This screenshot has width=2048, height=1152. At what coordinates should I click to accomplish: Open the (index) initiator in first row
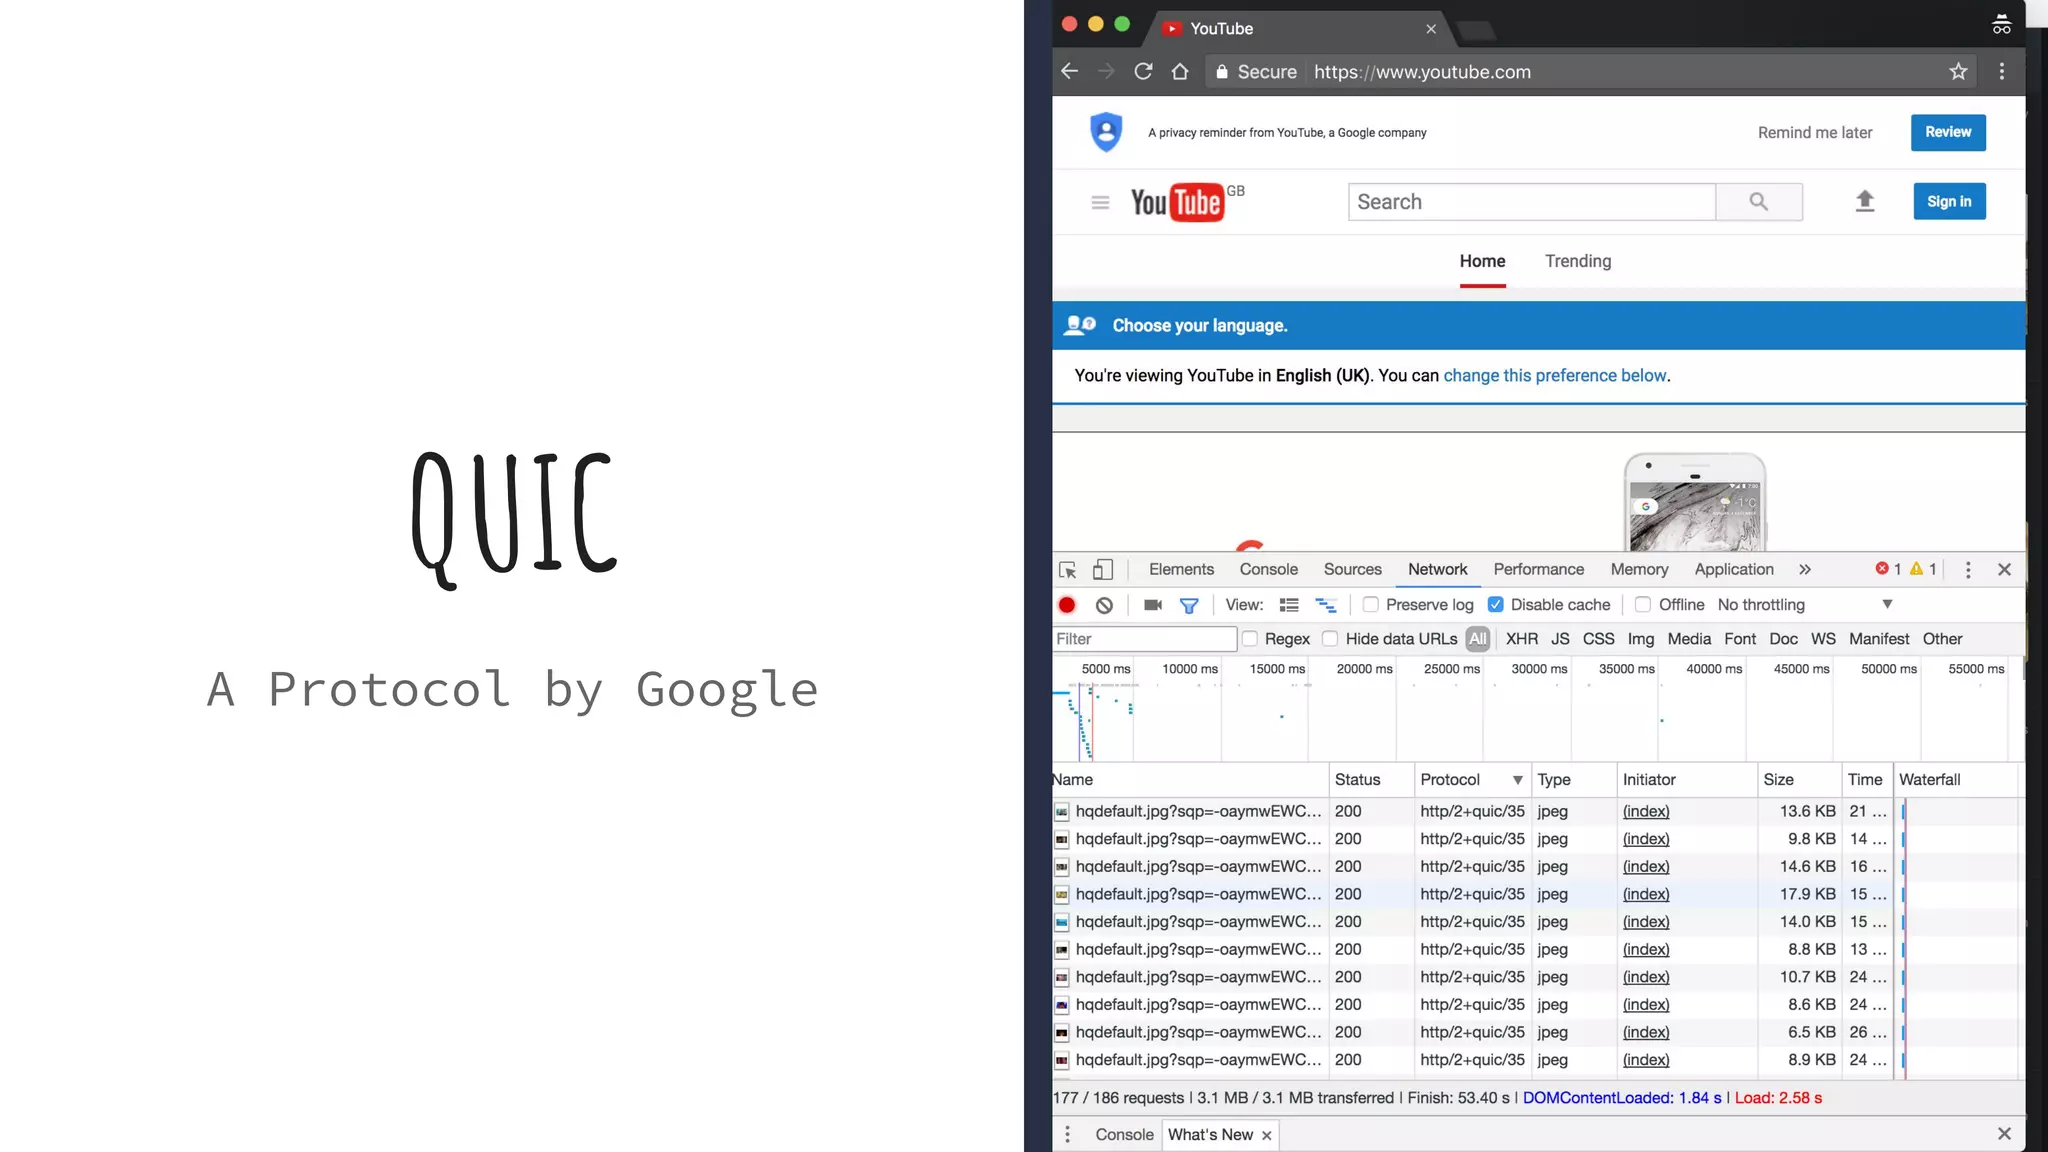[1646, 811]
